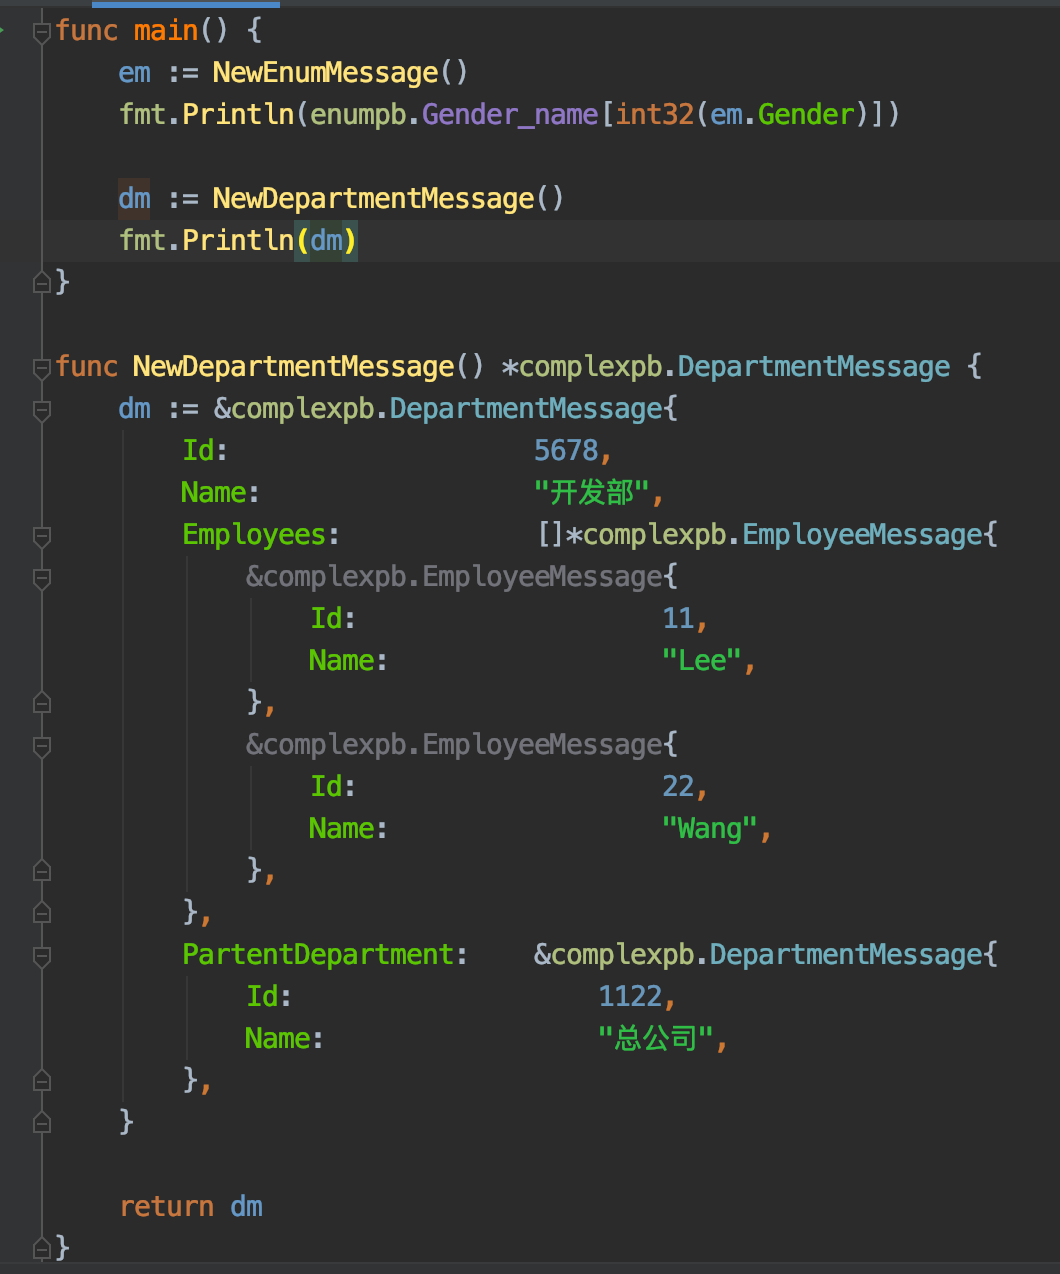Image resolution: width=1060 pixels, height=1274 pixels.
Task: Click the employee Id value 22
Action: point(678,787)
